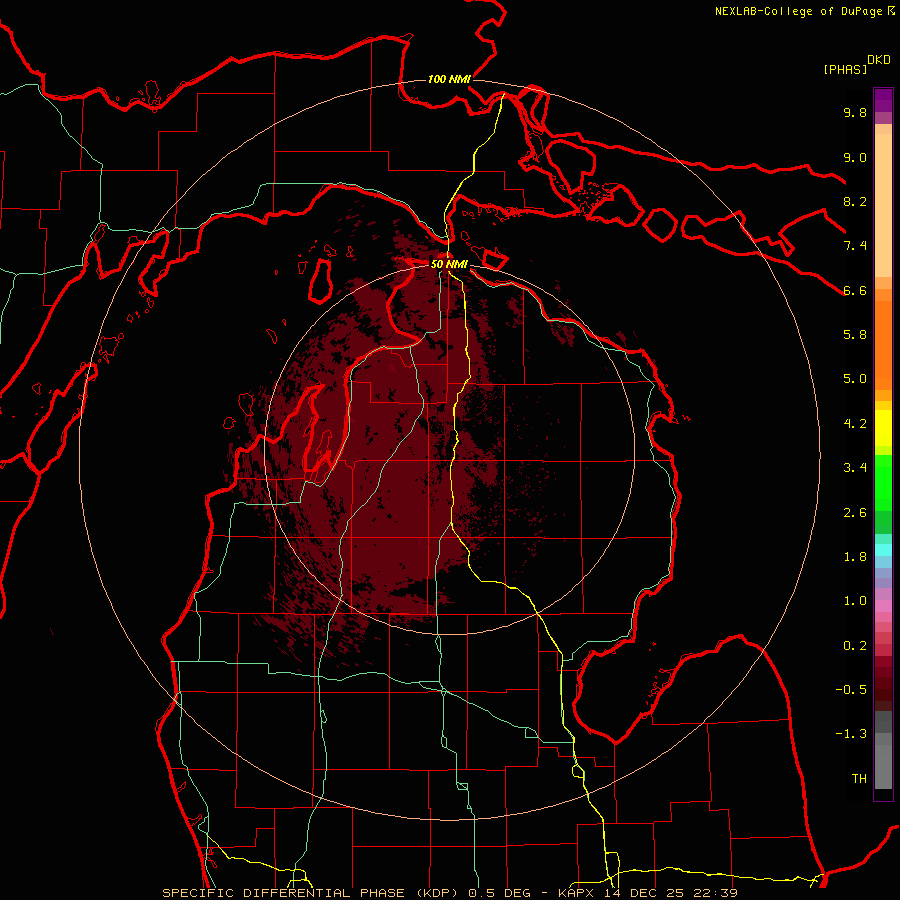The width and height of the screenshot is (900, 900).
Task: Click the DKD label above the color scale
Action: click(879, 60)
